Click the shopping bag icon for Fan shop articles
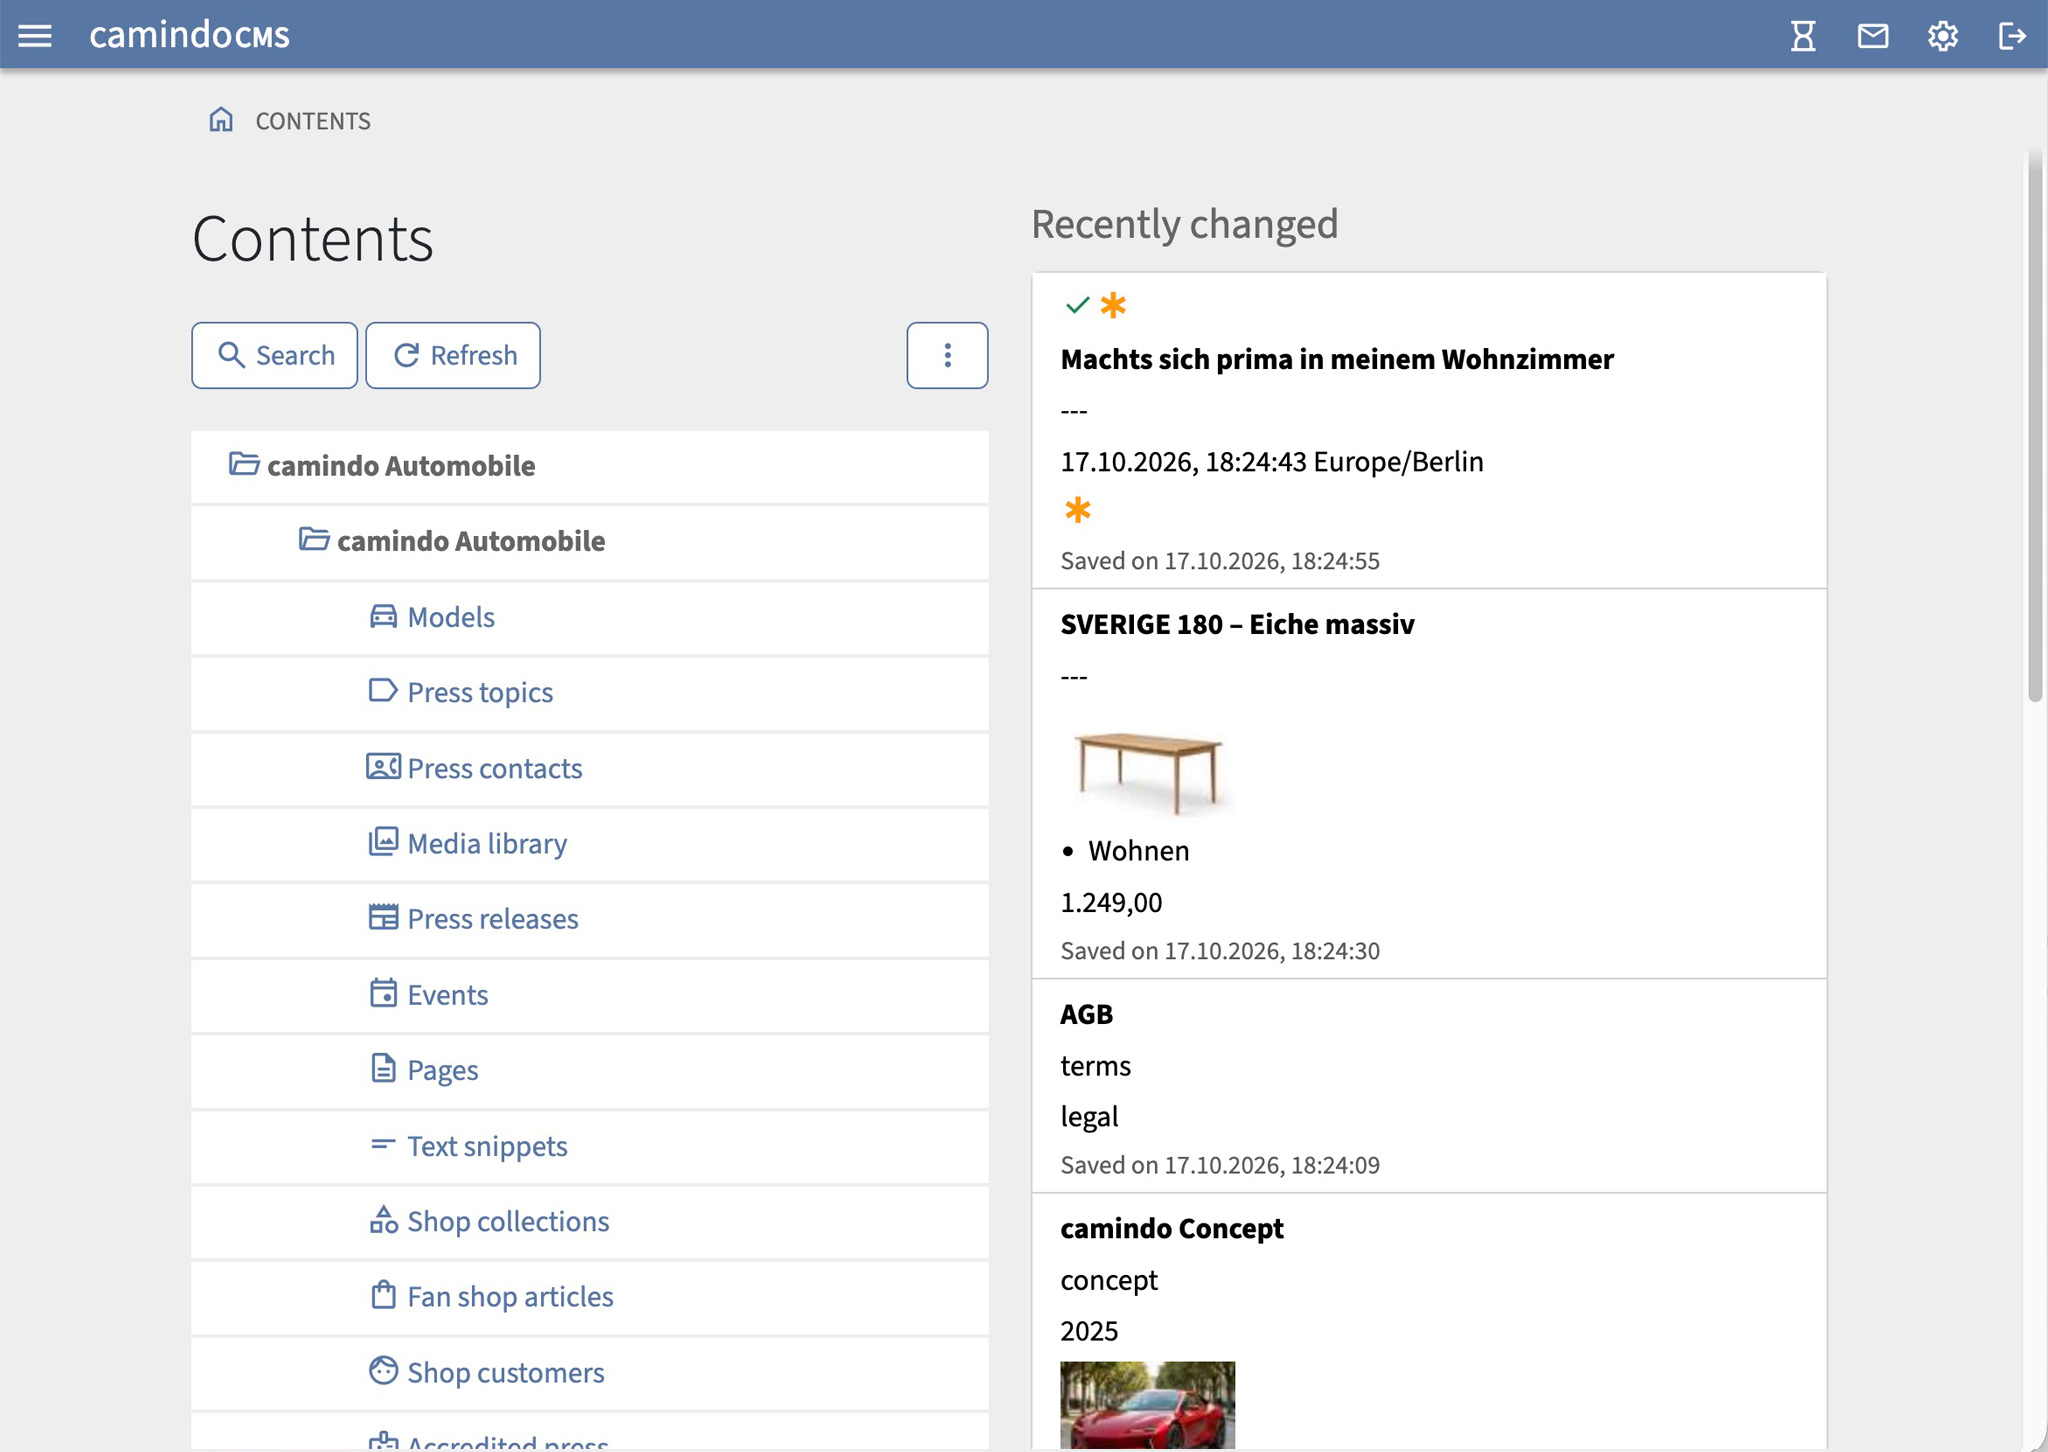The height and width of the screenshot is (1452, 2048). 383,1295
